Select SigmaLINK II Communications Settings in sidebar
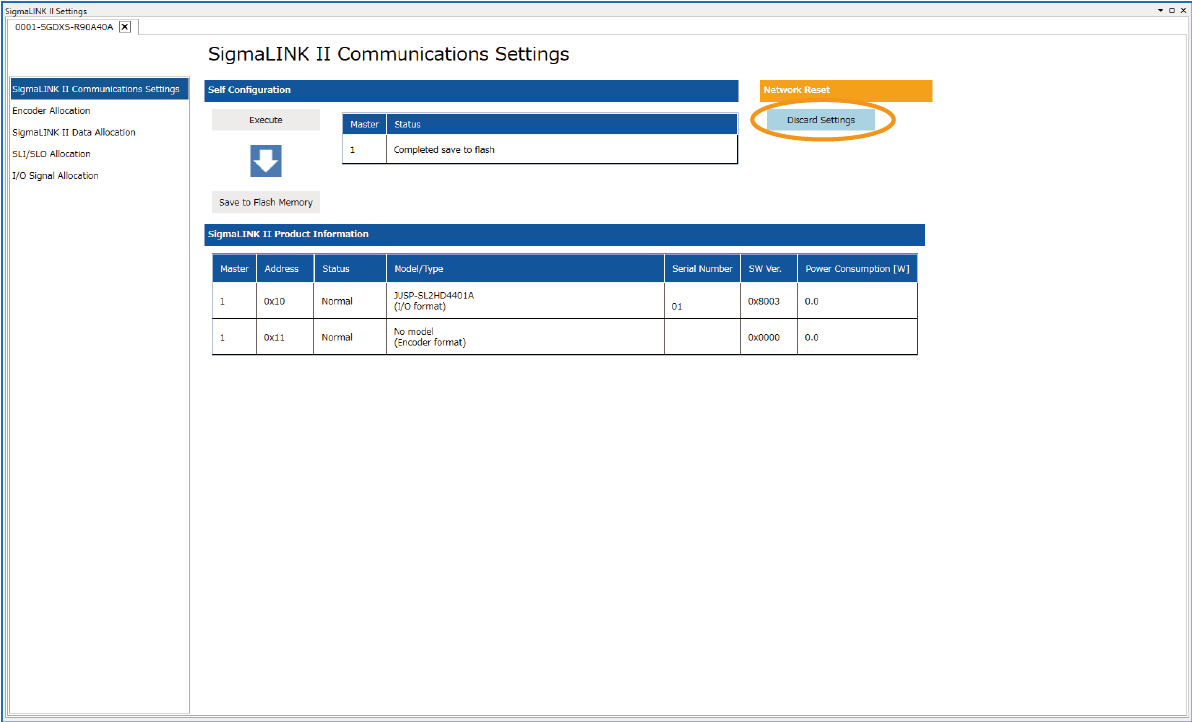The image size is (1192, 722). (96, 89)
